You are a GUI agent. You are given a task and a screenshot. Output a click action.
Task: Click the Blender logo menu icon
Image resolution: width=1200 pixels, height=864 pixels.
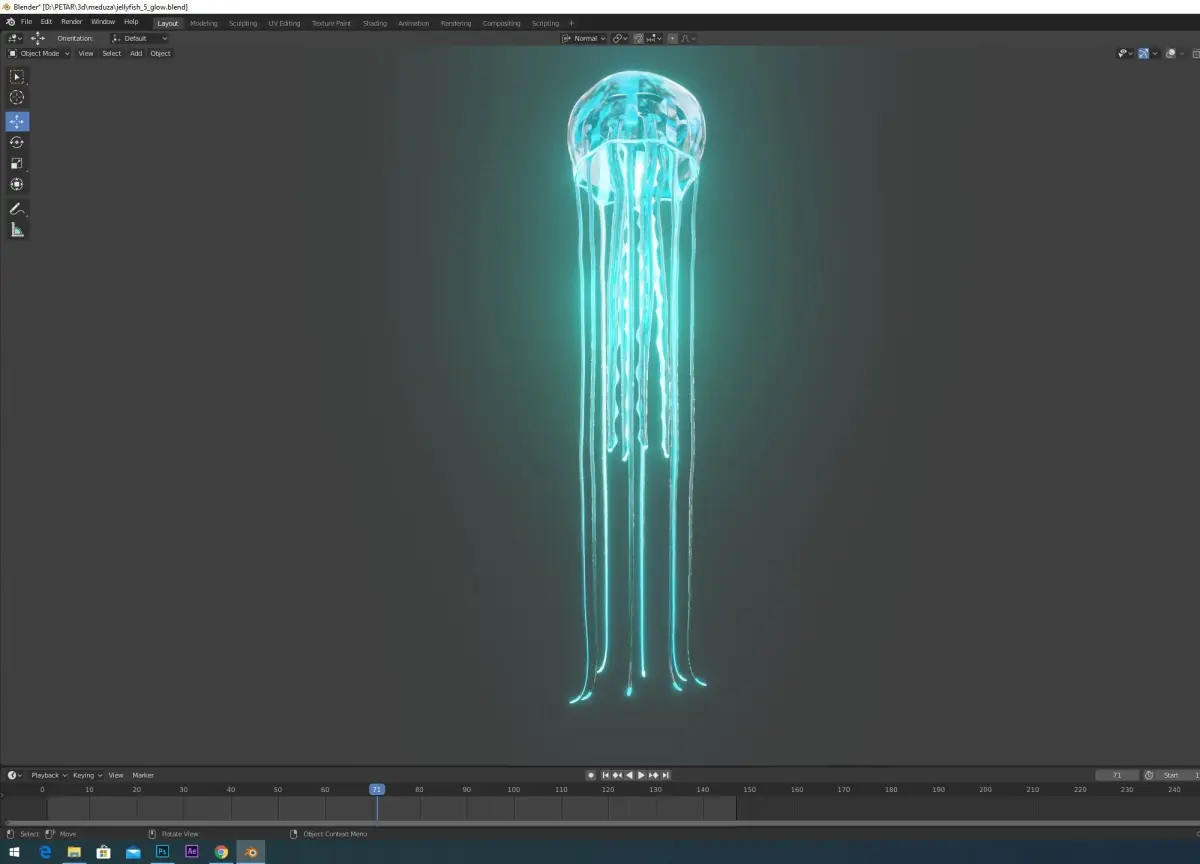pyautogui.click(x=10, y=22)
